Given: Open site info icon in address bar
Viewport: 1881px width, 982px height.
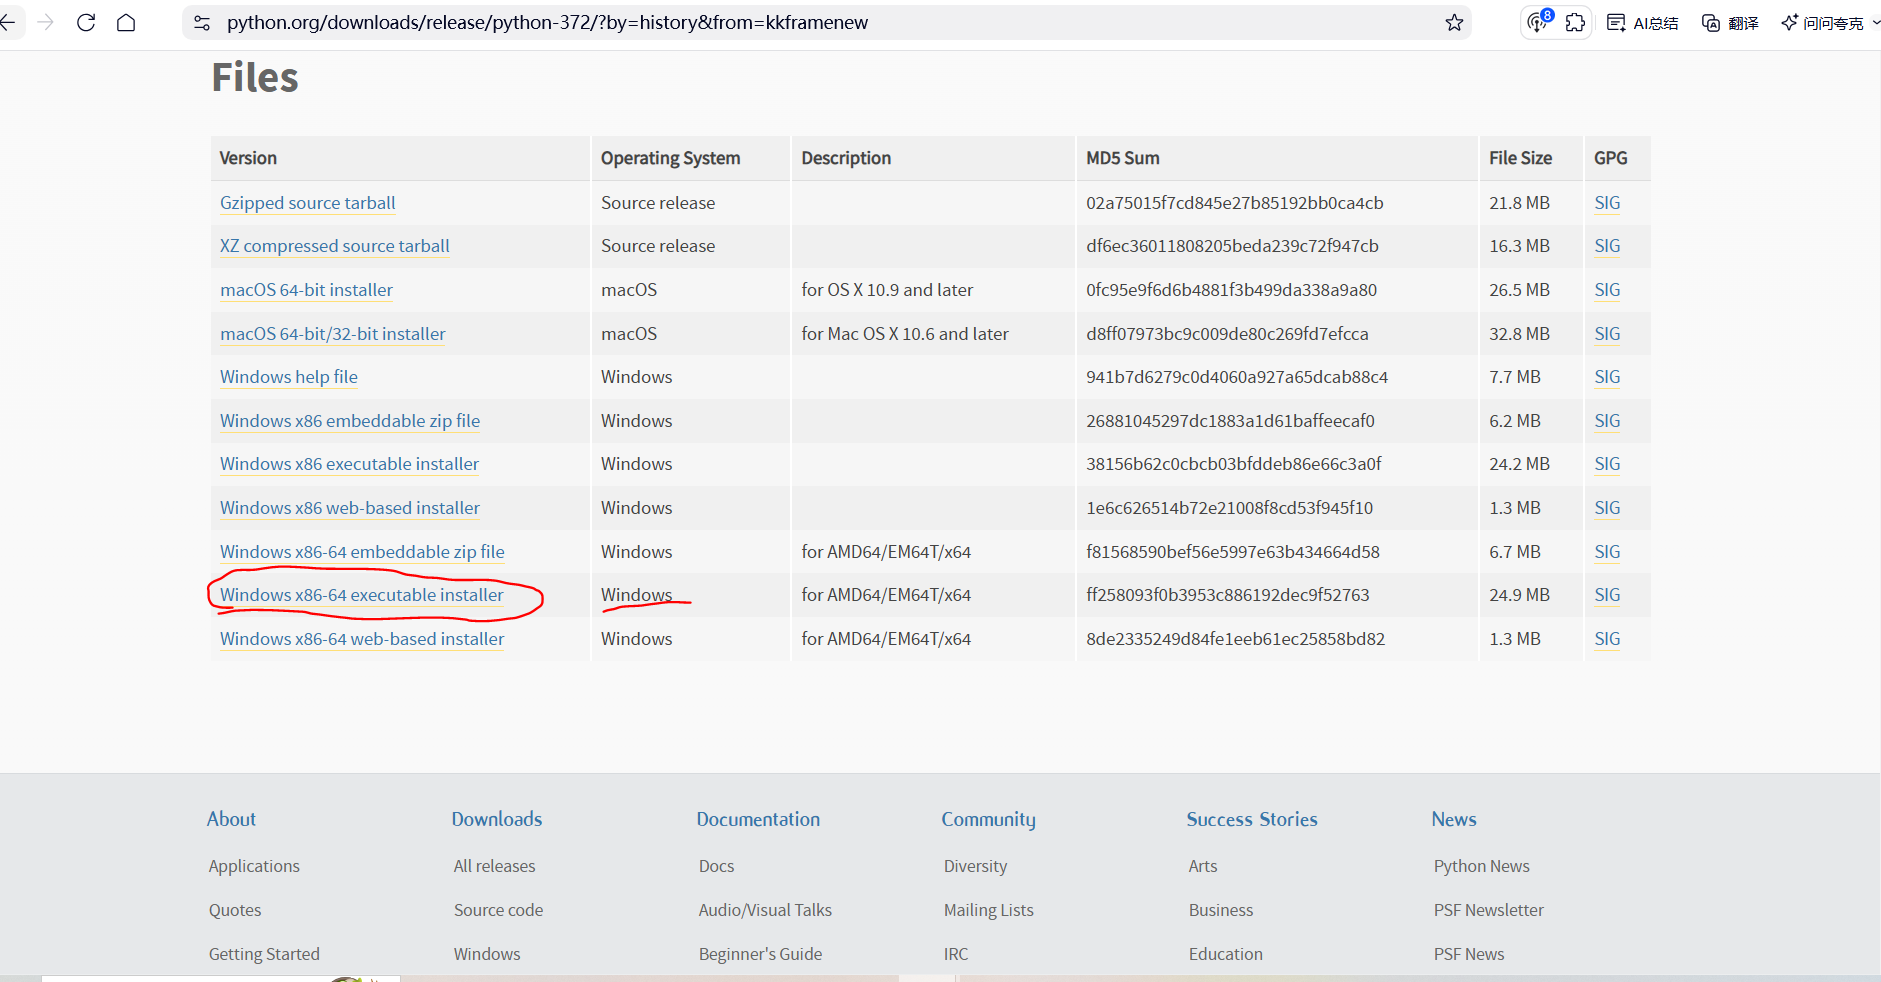Looking at the screenshot, I should [202, 22].
